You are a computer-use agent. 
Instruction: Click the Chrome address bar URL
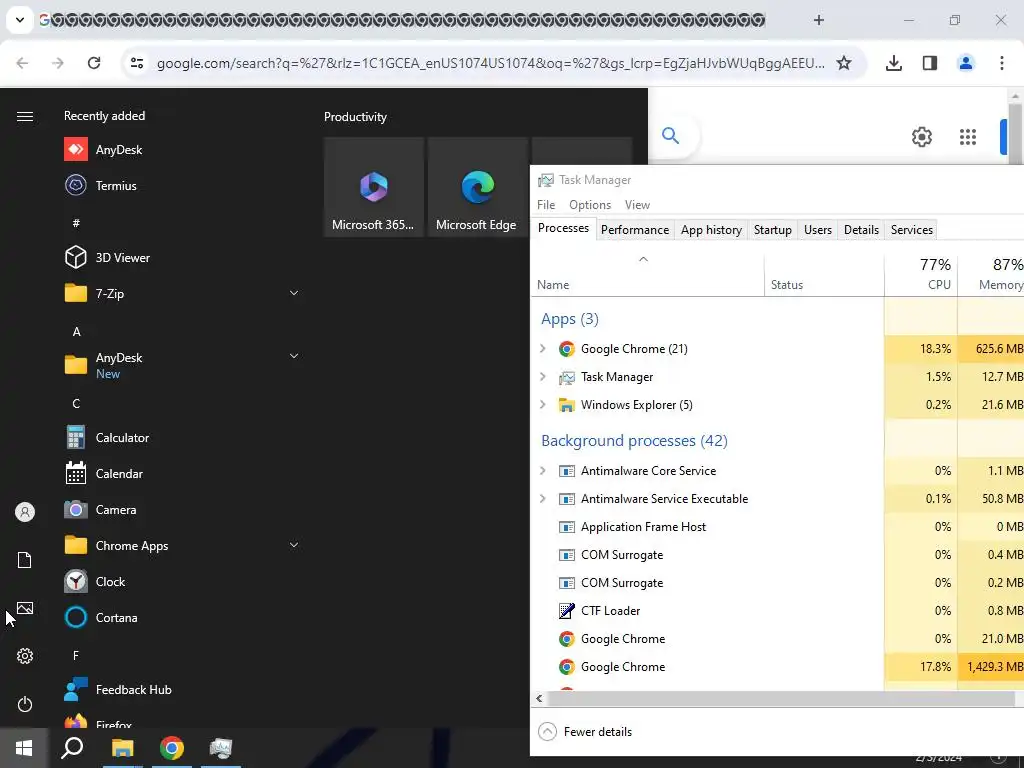click(490, 63)
